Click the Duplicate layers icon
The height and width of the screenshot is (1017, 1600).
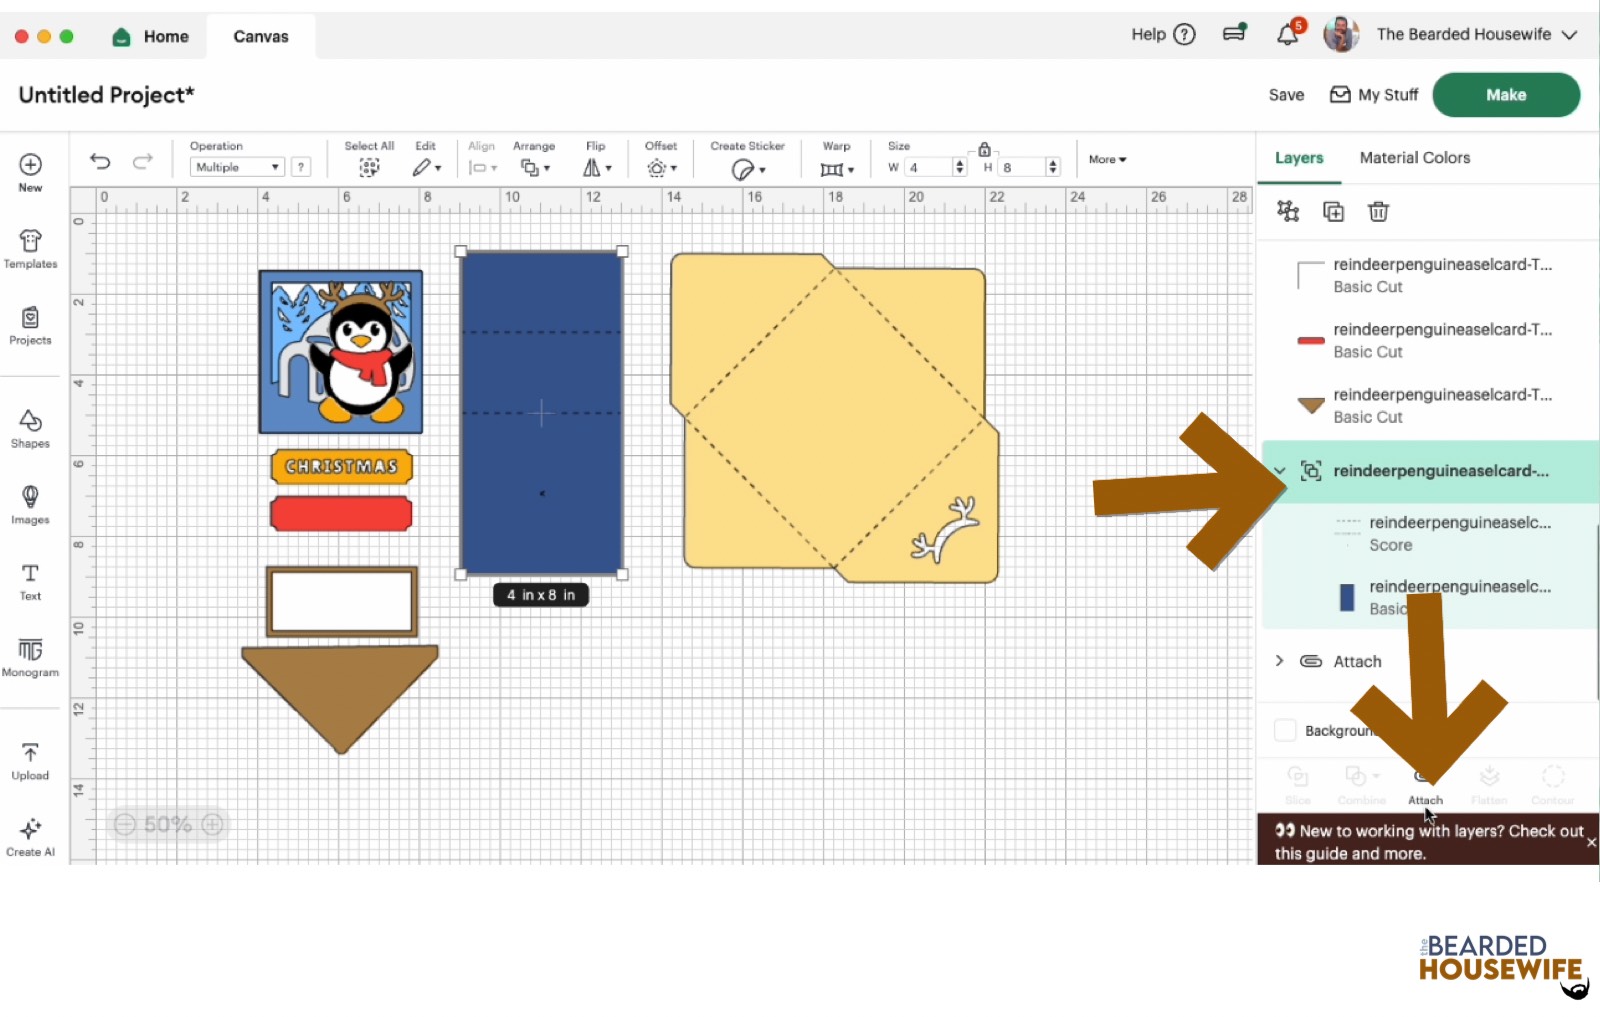click(x=1333, y=211)
